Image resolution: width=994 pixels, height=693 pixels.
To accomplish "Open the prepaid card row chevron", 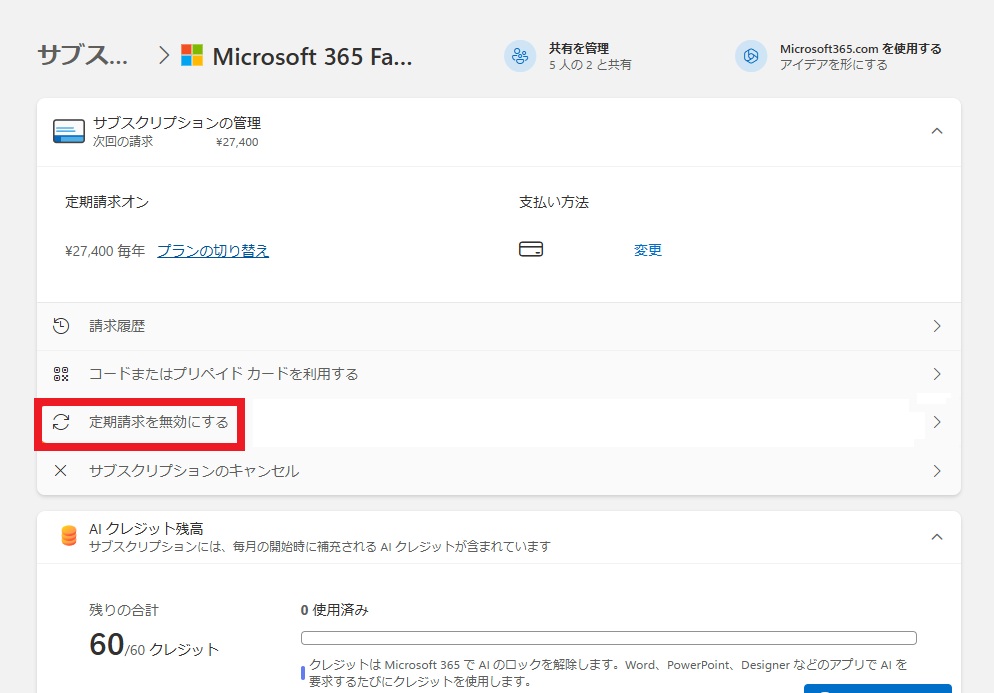I will click(x=936, y=374).
